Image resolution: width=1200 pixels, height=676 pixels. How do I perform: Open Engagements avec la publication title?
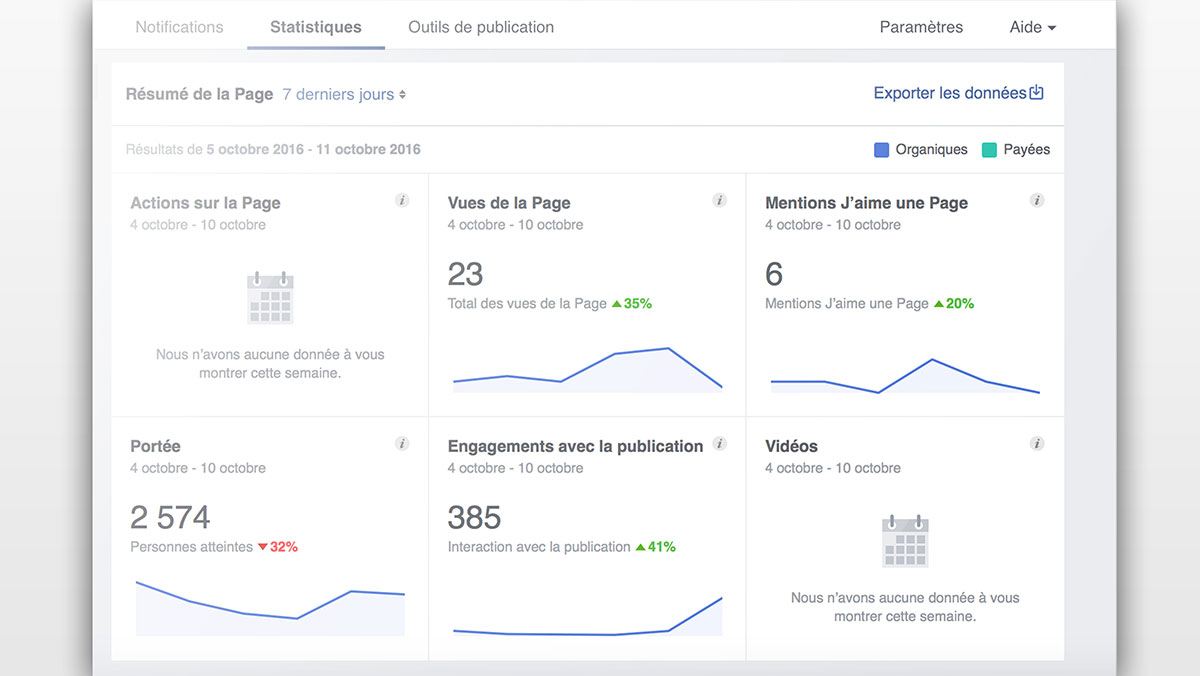tap(575, 446)
